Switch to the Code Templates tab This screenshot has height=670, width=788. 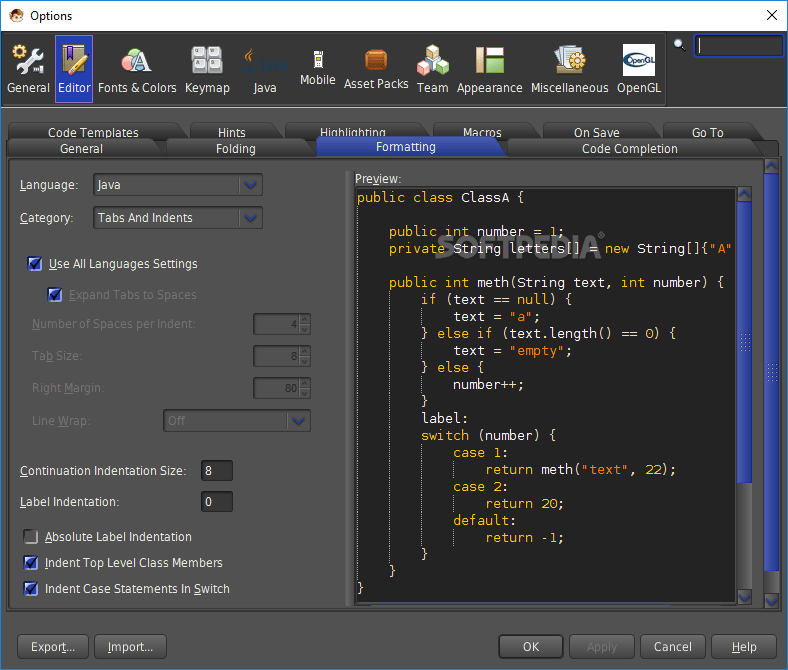coord(93,132)
